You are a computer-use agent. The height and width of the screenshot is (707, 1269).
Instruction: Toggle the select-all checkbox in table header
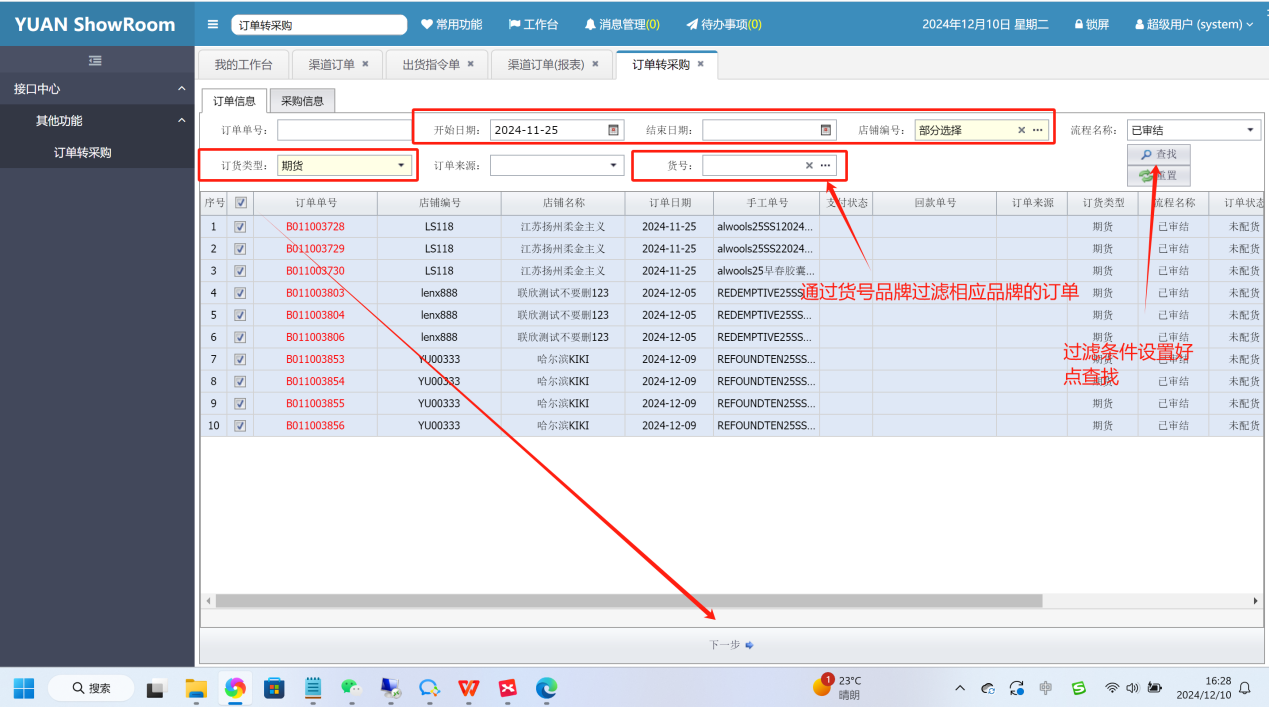coord(240,202)
